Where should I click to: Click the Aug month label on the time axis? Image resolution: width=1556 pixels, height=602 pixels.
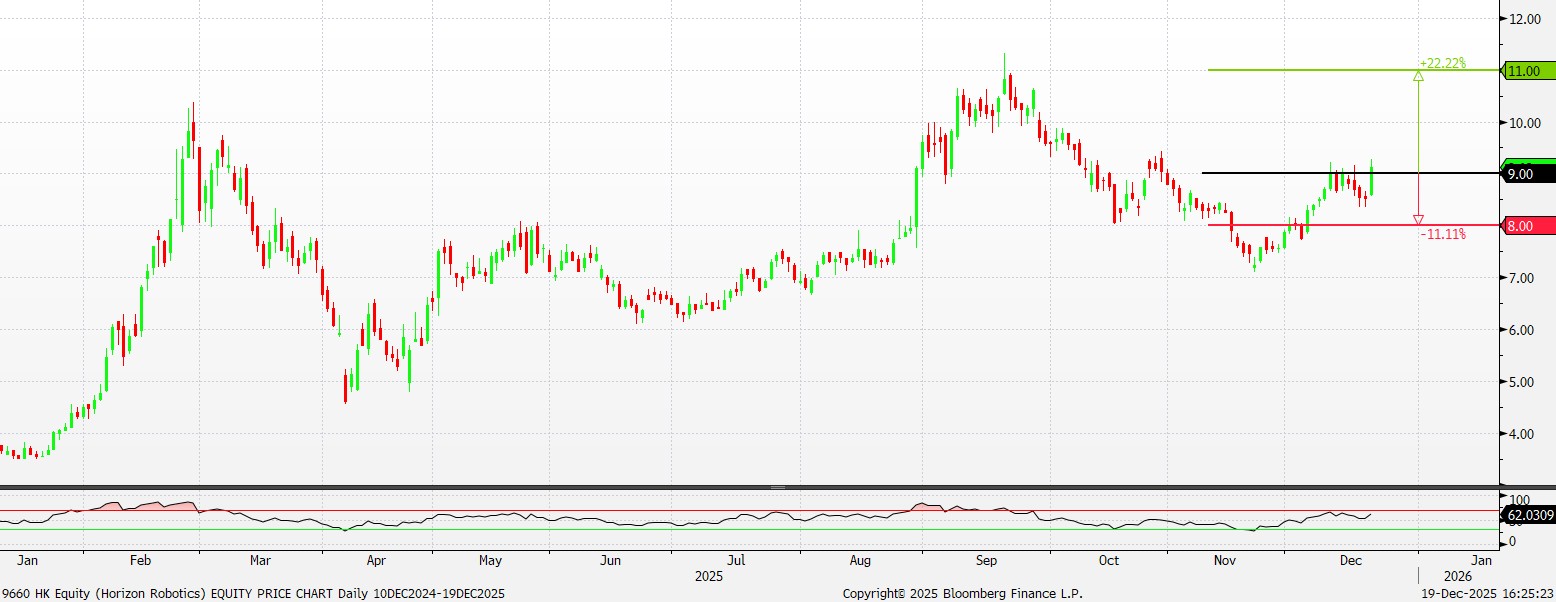(x=862, y=561)
